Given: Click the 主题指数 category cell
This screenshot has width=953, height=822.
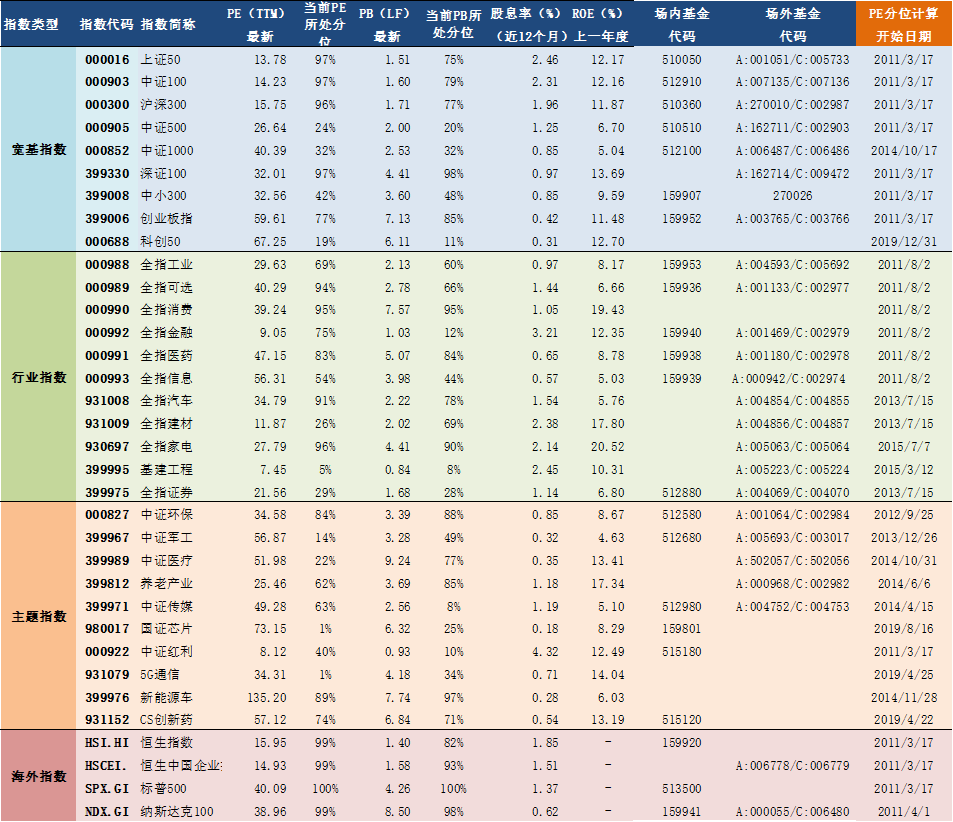Looking at the screenshot, I should click(x=39, y=616).
